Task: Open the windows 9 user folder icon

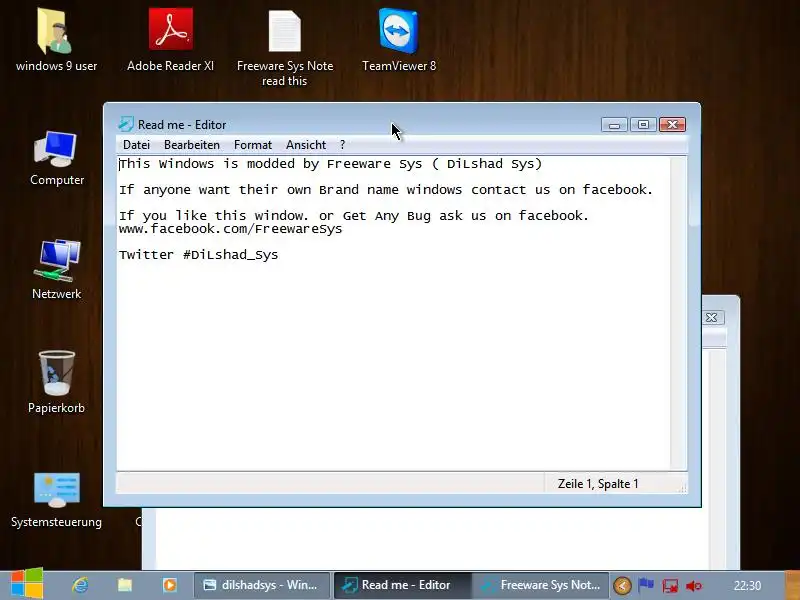Action: [56, 41]
